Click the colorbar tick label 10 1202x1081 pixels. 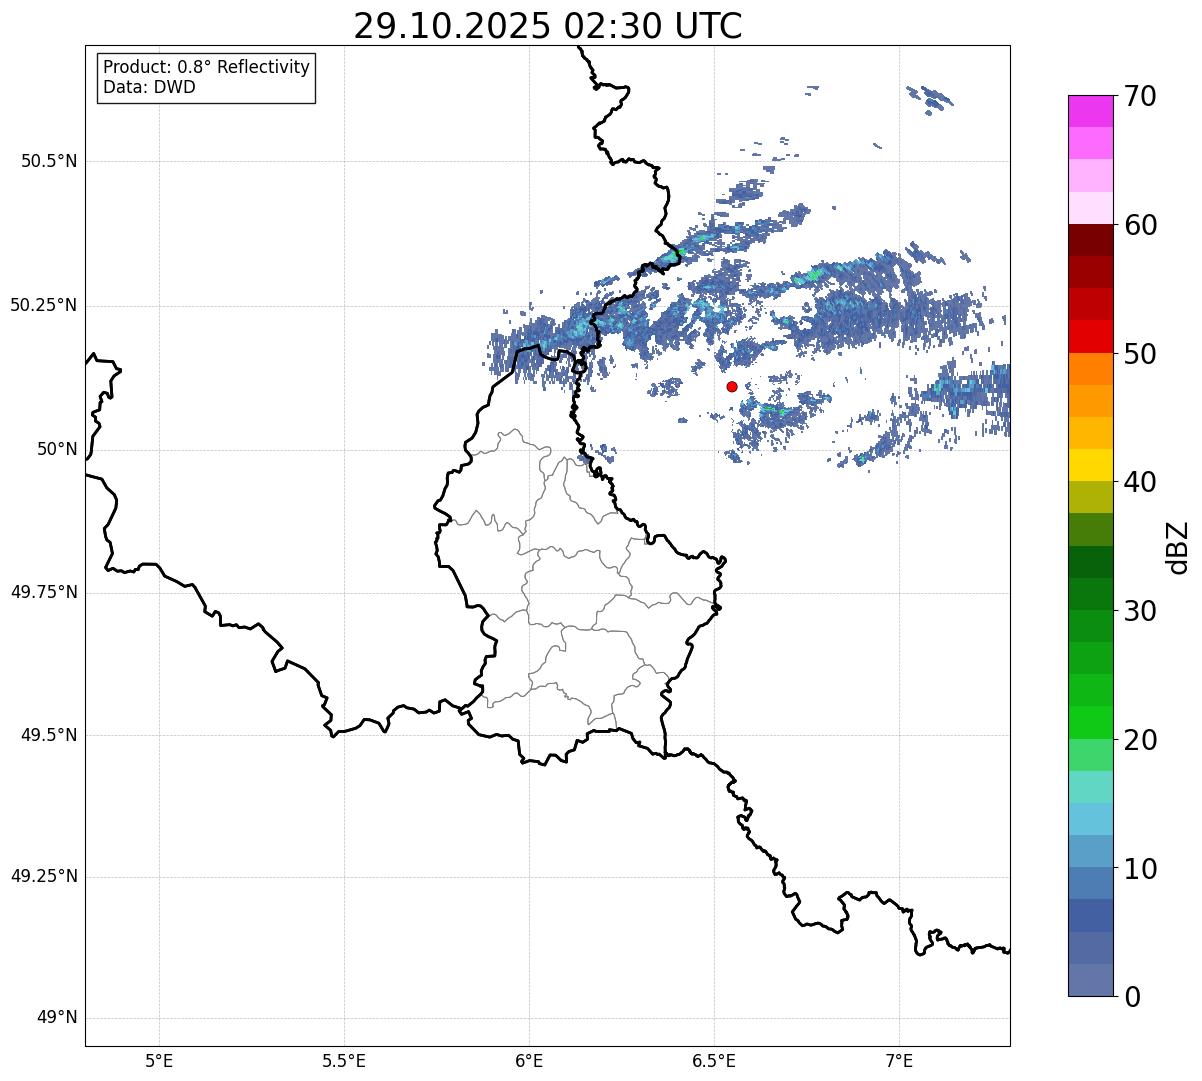(x=1141, y=868)
